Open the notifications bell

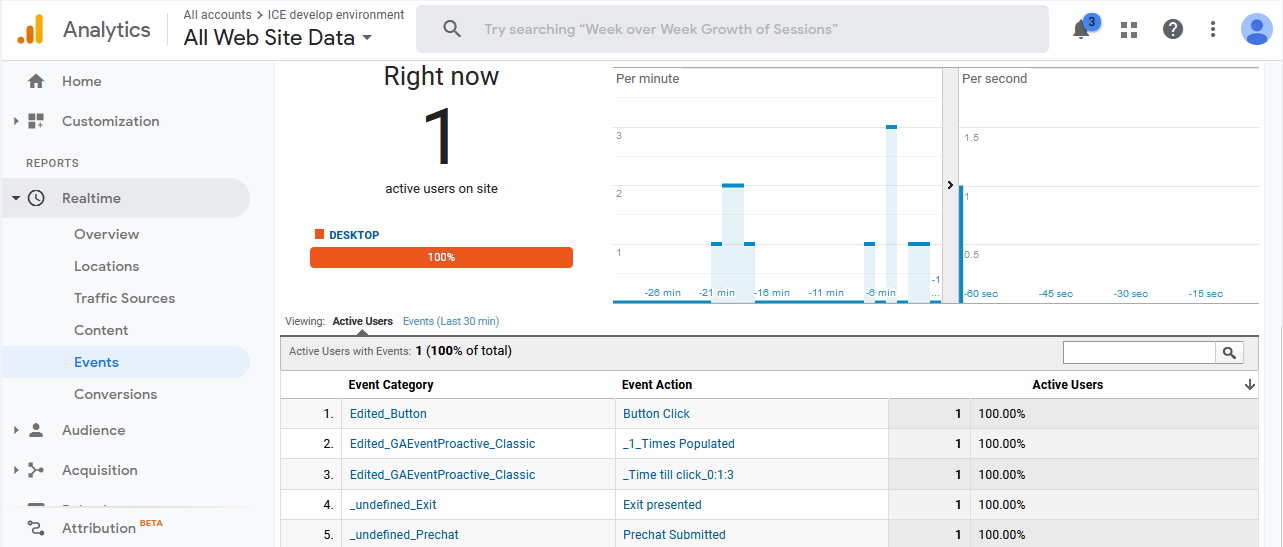coord(1081,29)
